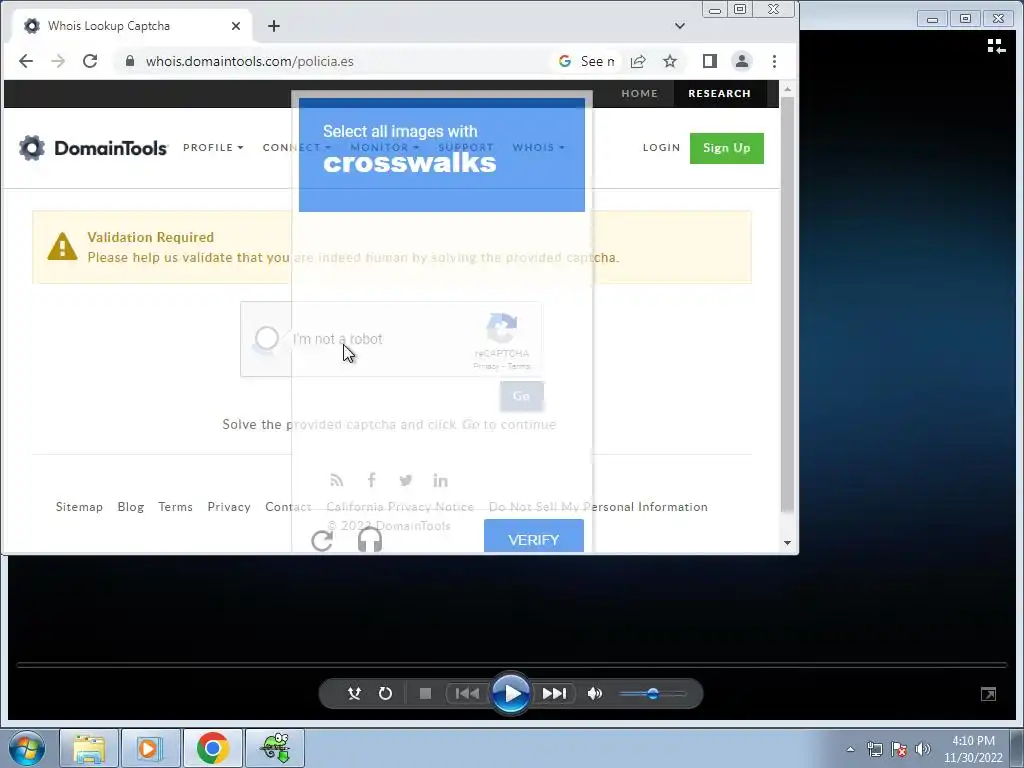Open the Windows Start menu

[27, 748]
